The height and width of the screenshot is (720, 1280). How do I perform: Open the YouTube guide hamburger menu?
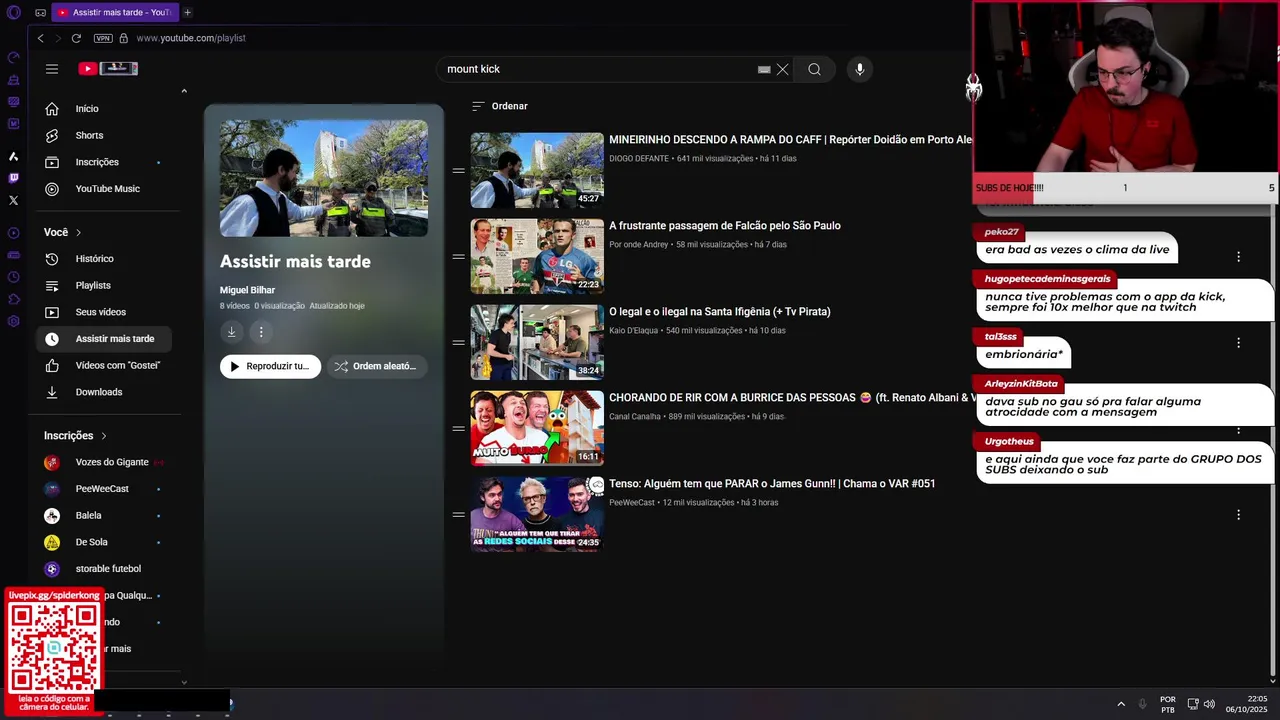pyautogui.click(x=52, y=69)
